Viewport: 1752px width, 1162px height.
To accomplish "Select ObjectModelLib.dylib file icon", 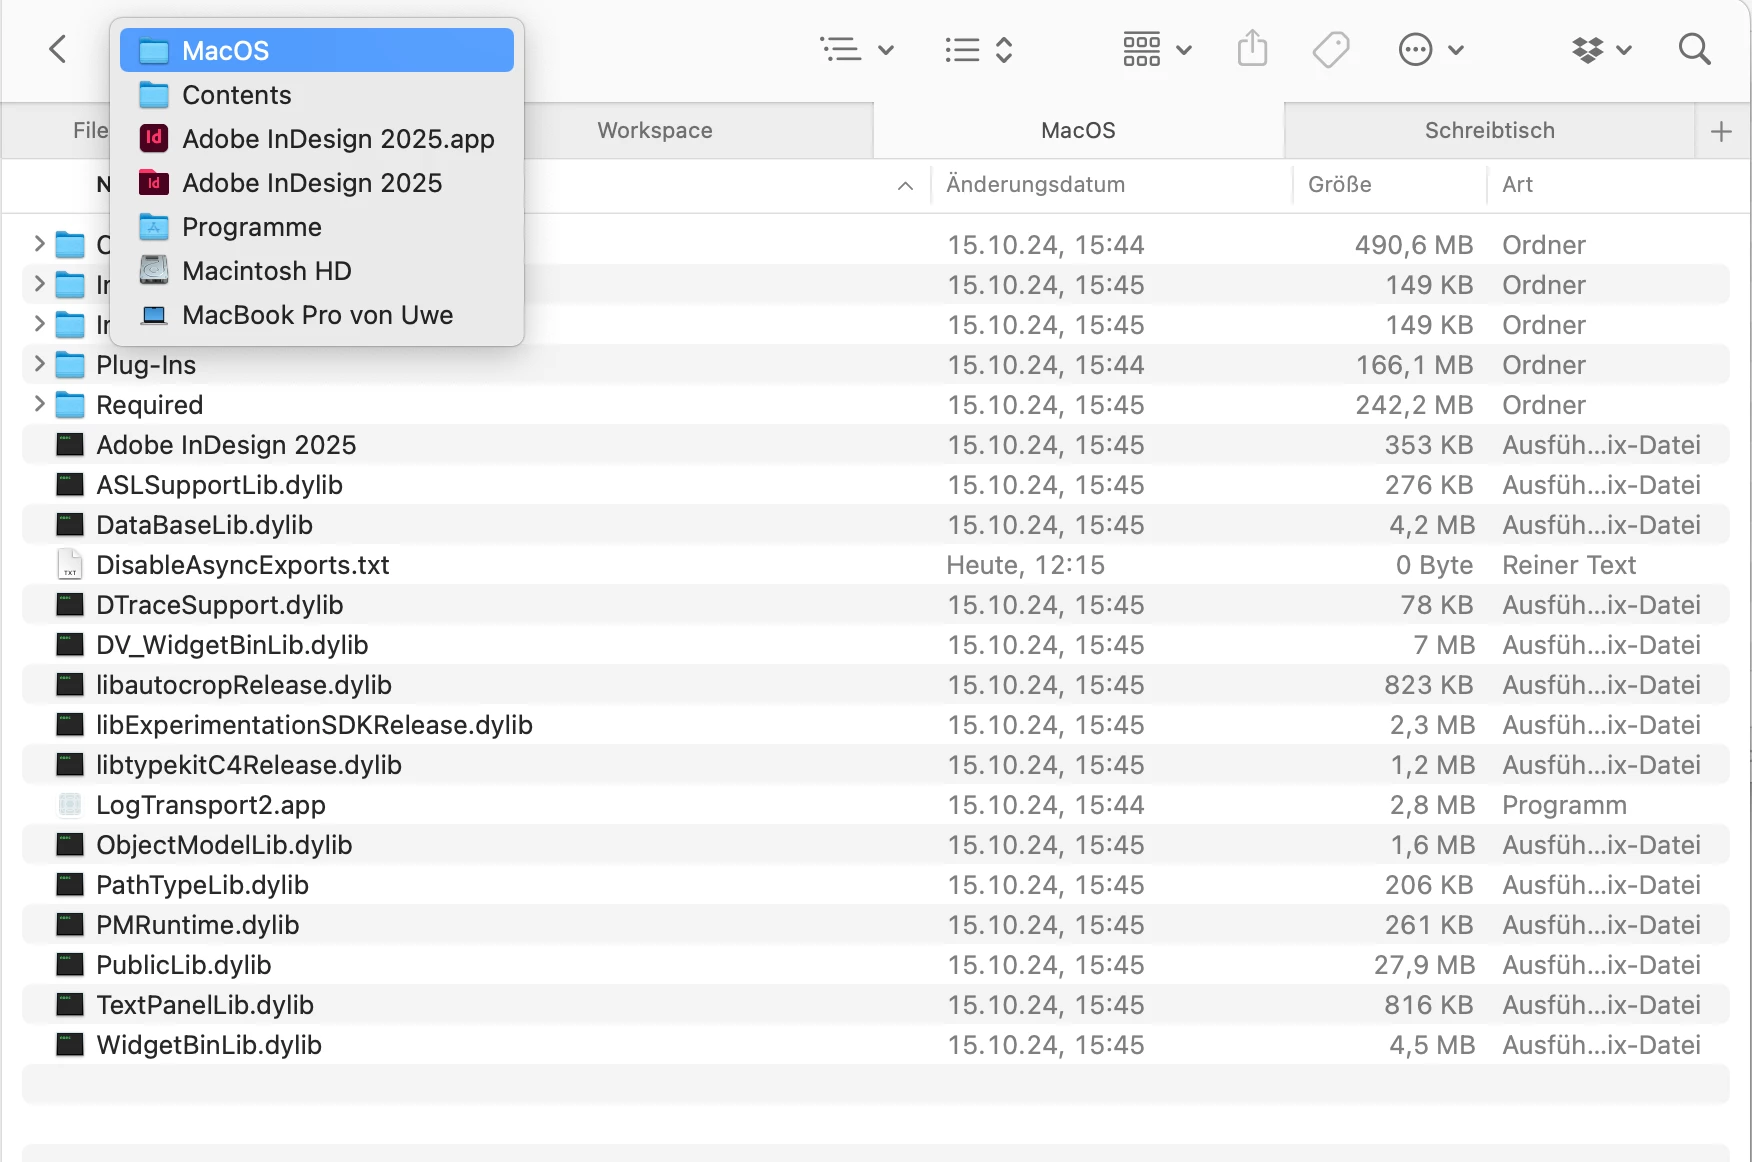I will 70,845.
